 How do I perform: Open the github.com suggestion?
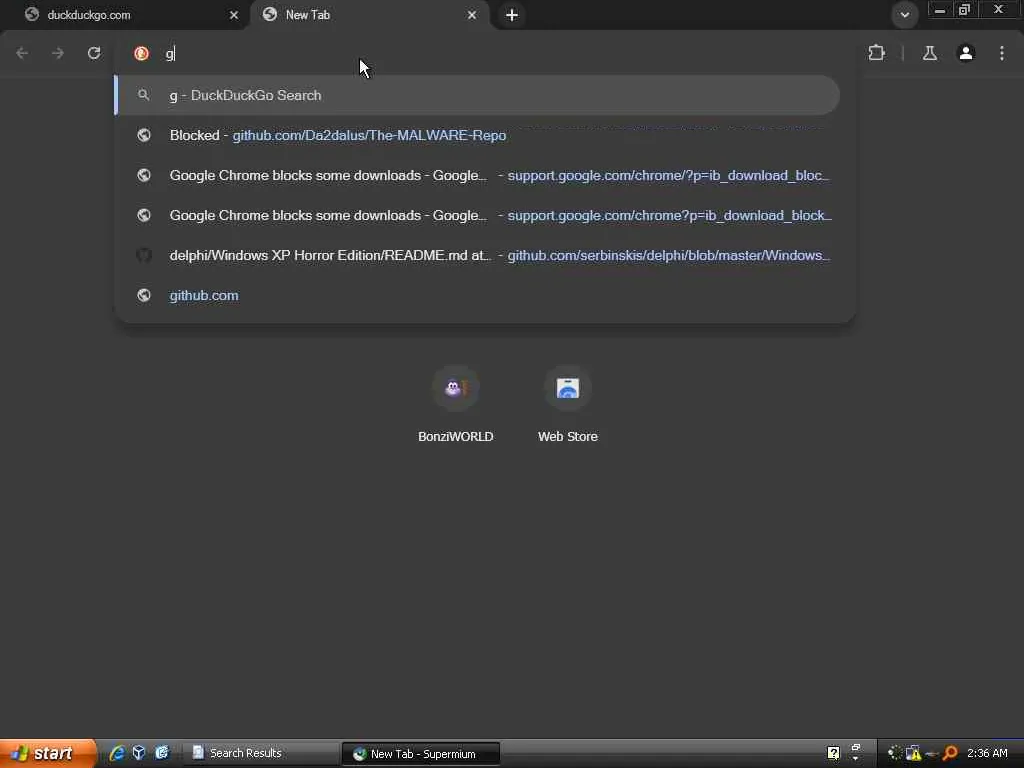[477, 295]
